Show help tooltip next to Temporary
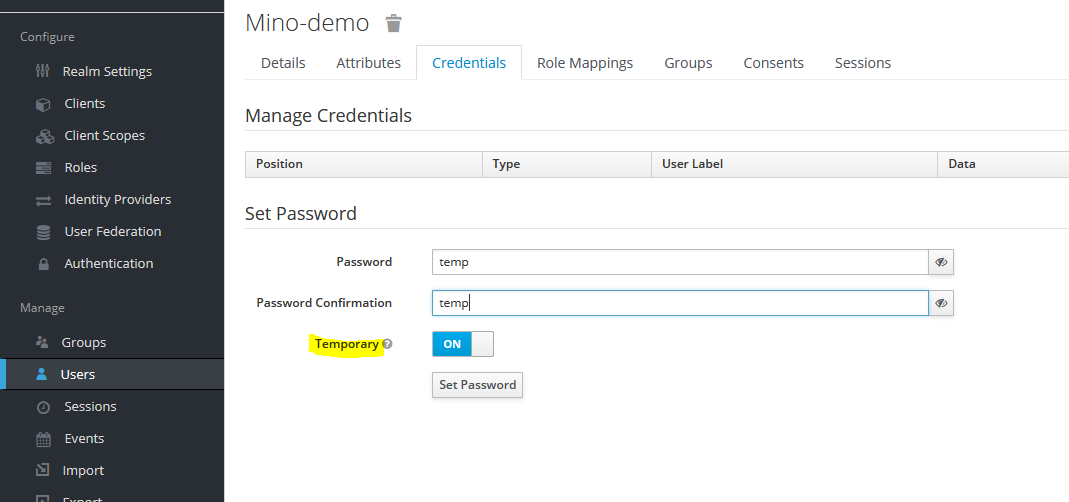The height and width of the screenshot is (502, 1069). point(387,344)
